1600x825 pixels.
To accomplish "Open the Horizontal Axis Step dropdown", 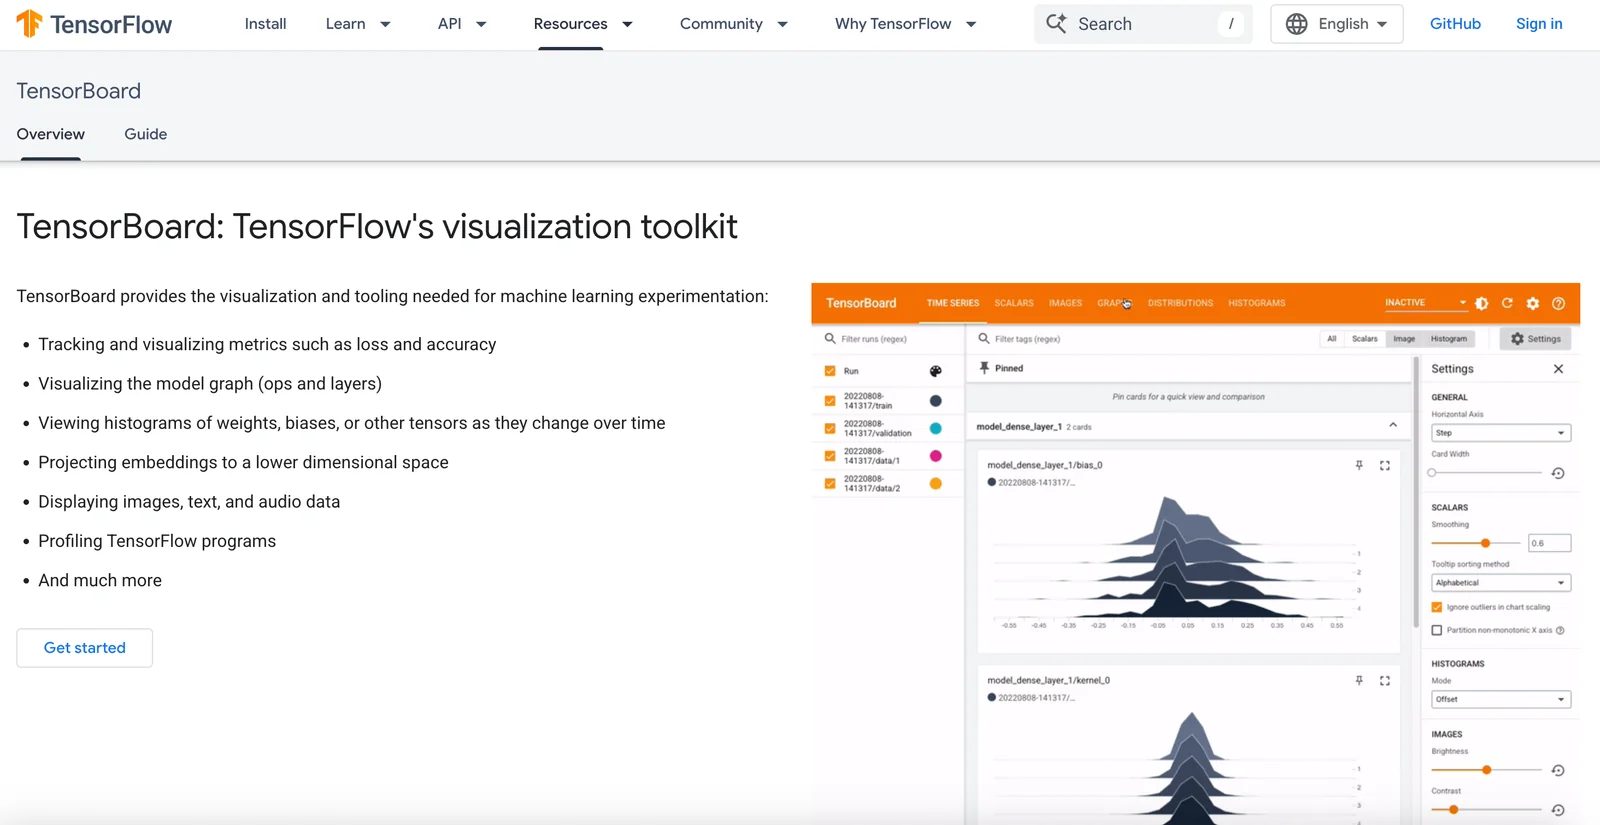I will [1501, 433].
